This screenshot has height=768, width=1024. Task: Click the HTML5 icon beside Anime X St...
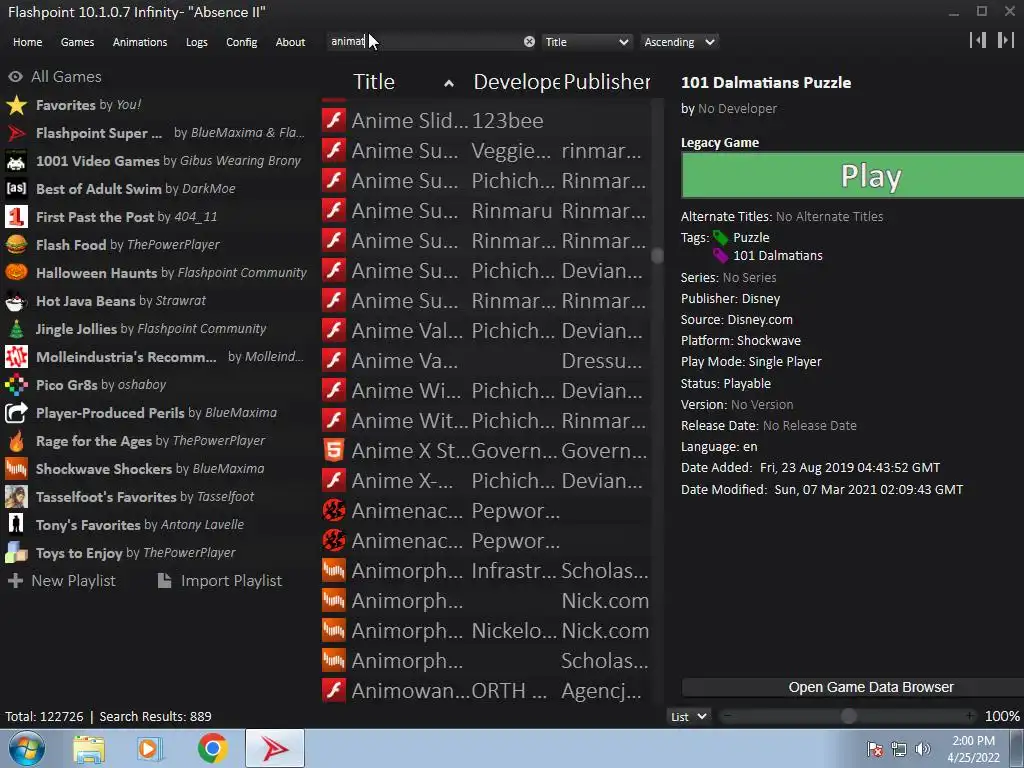(334, 451)
